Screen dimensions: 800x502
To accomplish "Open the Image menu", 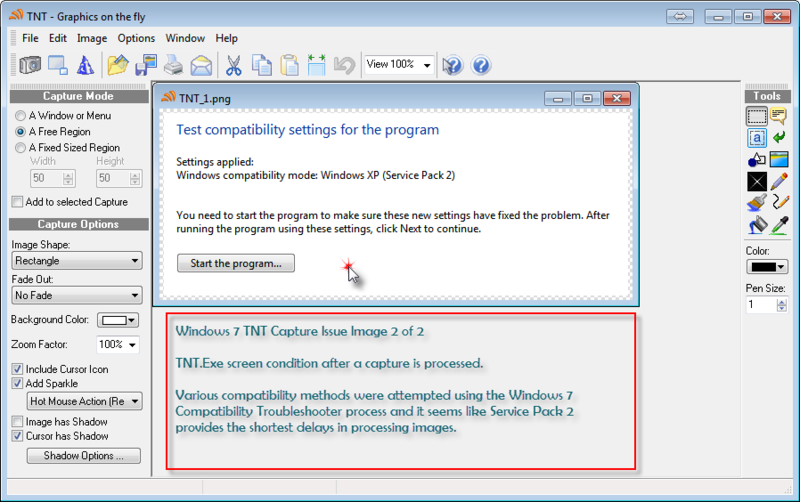I will pyautogui.click(x=92, y=38).
